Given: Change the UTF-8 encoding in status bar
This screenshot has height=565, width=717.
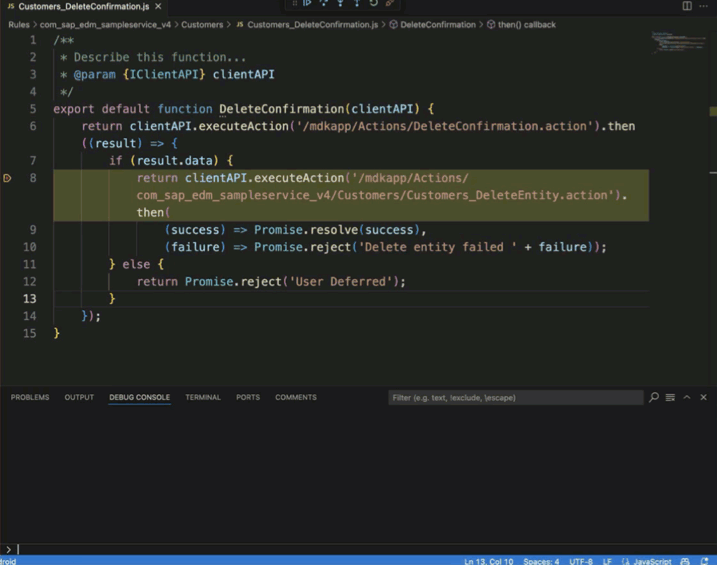Looking at the screenshot, I should pos(581,561).
